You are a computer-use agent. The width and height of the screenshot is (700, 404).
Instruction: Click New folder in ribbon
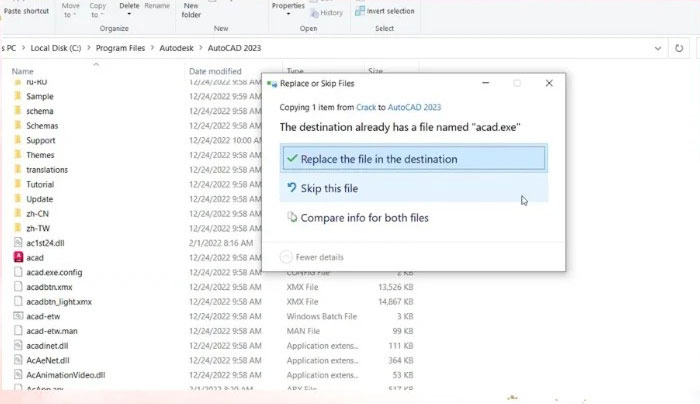pos(191,10)
